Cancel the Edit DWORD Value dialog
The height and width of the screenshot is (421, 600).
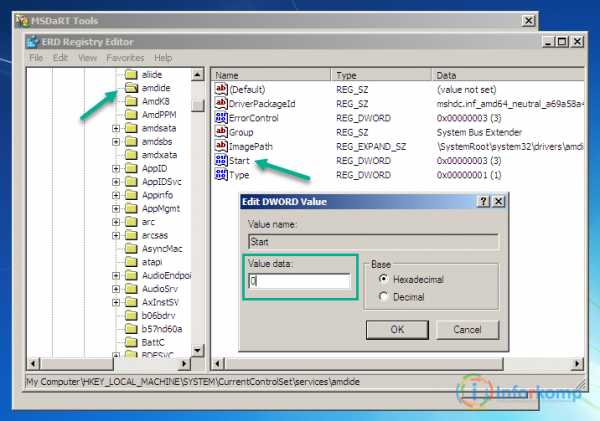[x=467, y=330]
